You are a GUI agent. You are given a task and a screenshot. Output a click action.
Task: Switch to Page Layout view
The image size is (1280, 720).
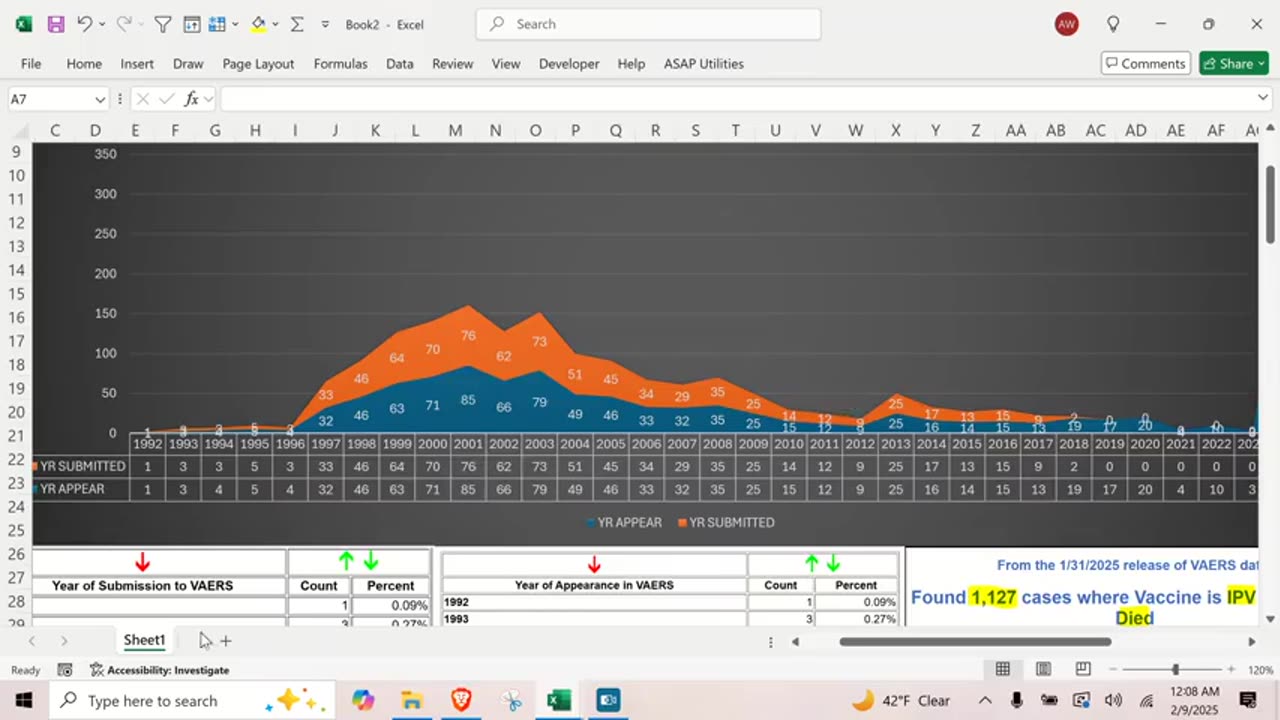[x=1043, y=669]
